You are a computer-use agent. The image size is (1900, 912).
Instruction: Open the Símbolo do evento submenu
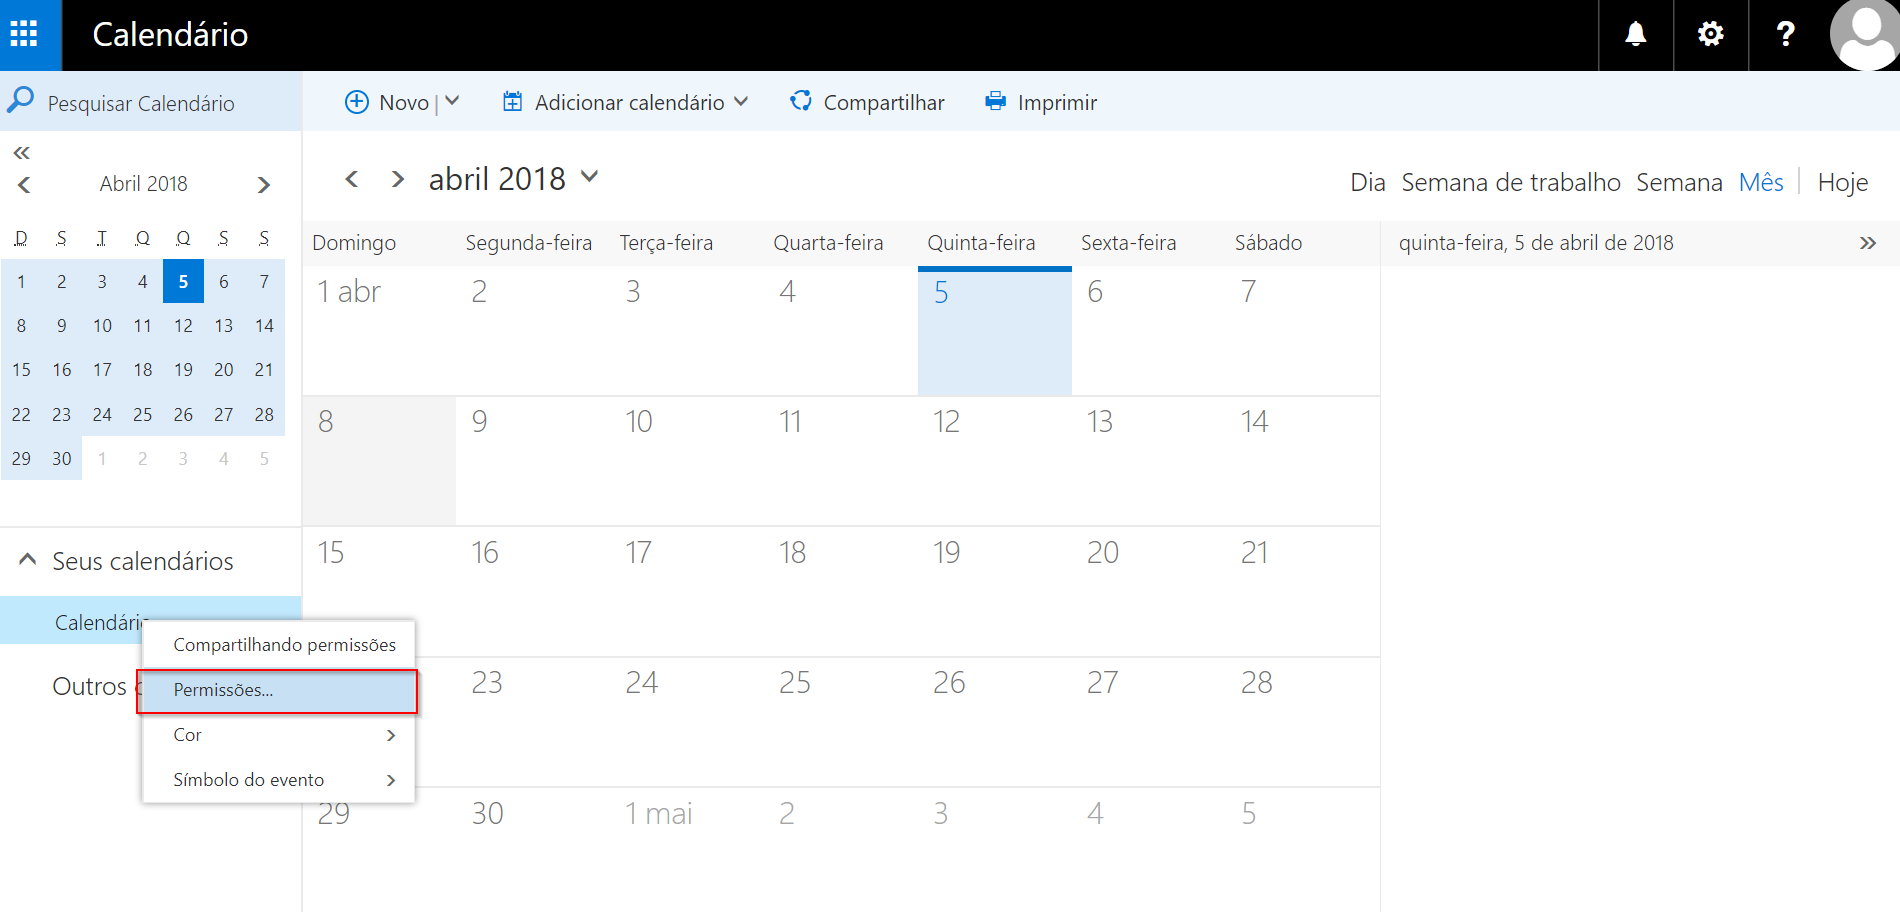click(x=277, y=780)
